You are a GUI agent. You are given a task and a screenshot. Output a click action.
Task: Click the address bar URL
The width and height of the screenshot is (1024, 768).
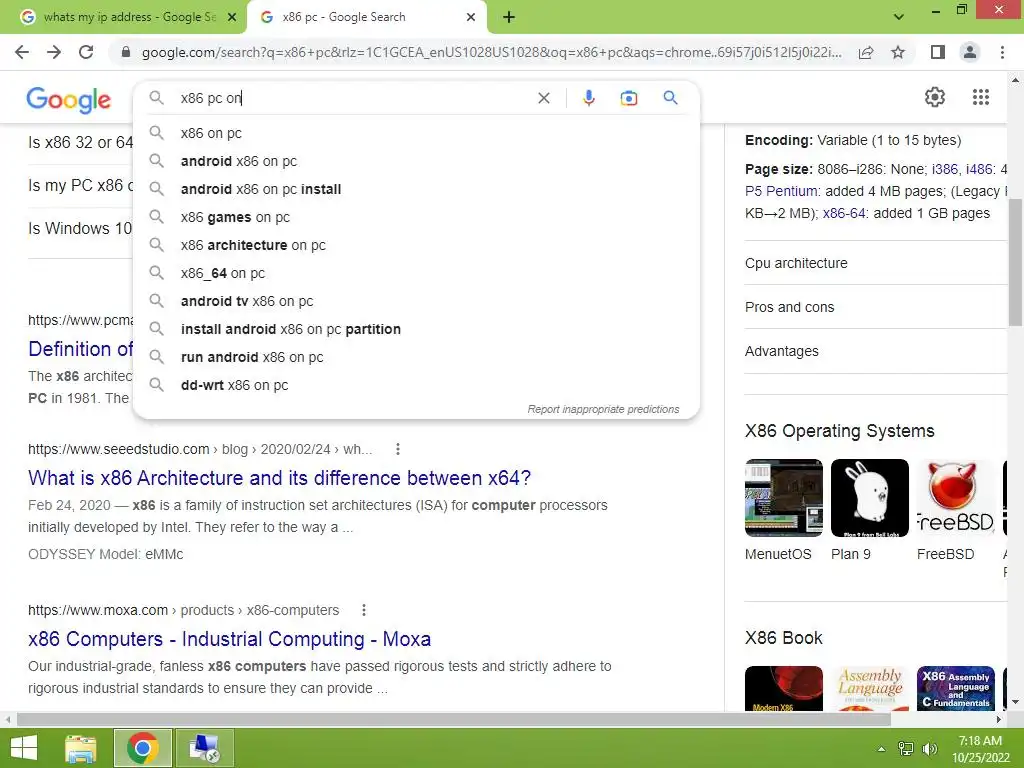491,52
